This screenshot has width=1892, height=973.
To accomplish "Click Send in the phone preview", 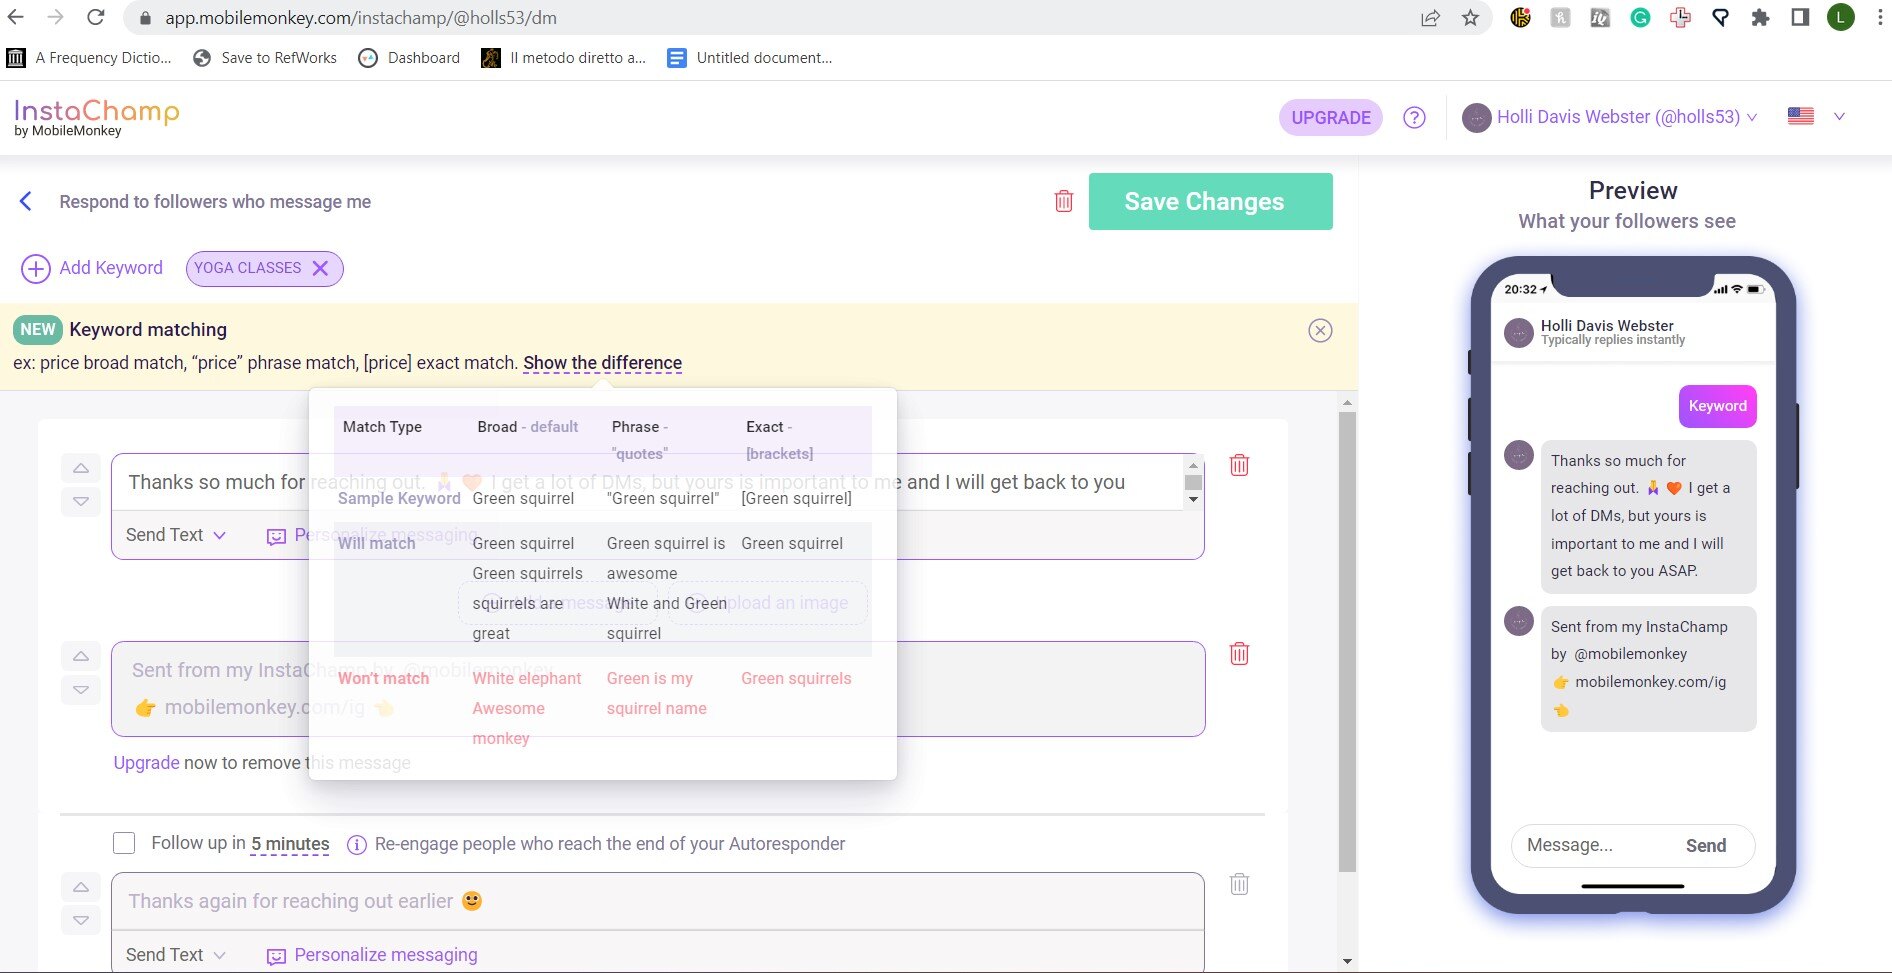I will (1706, 845).
